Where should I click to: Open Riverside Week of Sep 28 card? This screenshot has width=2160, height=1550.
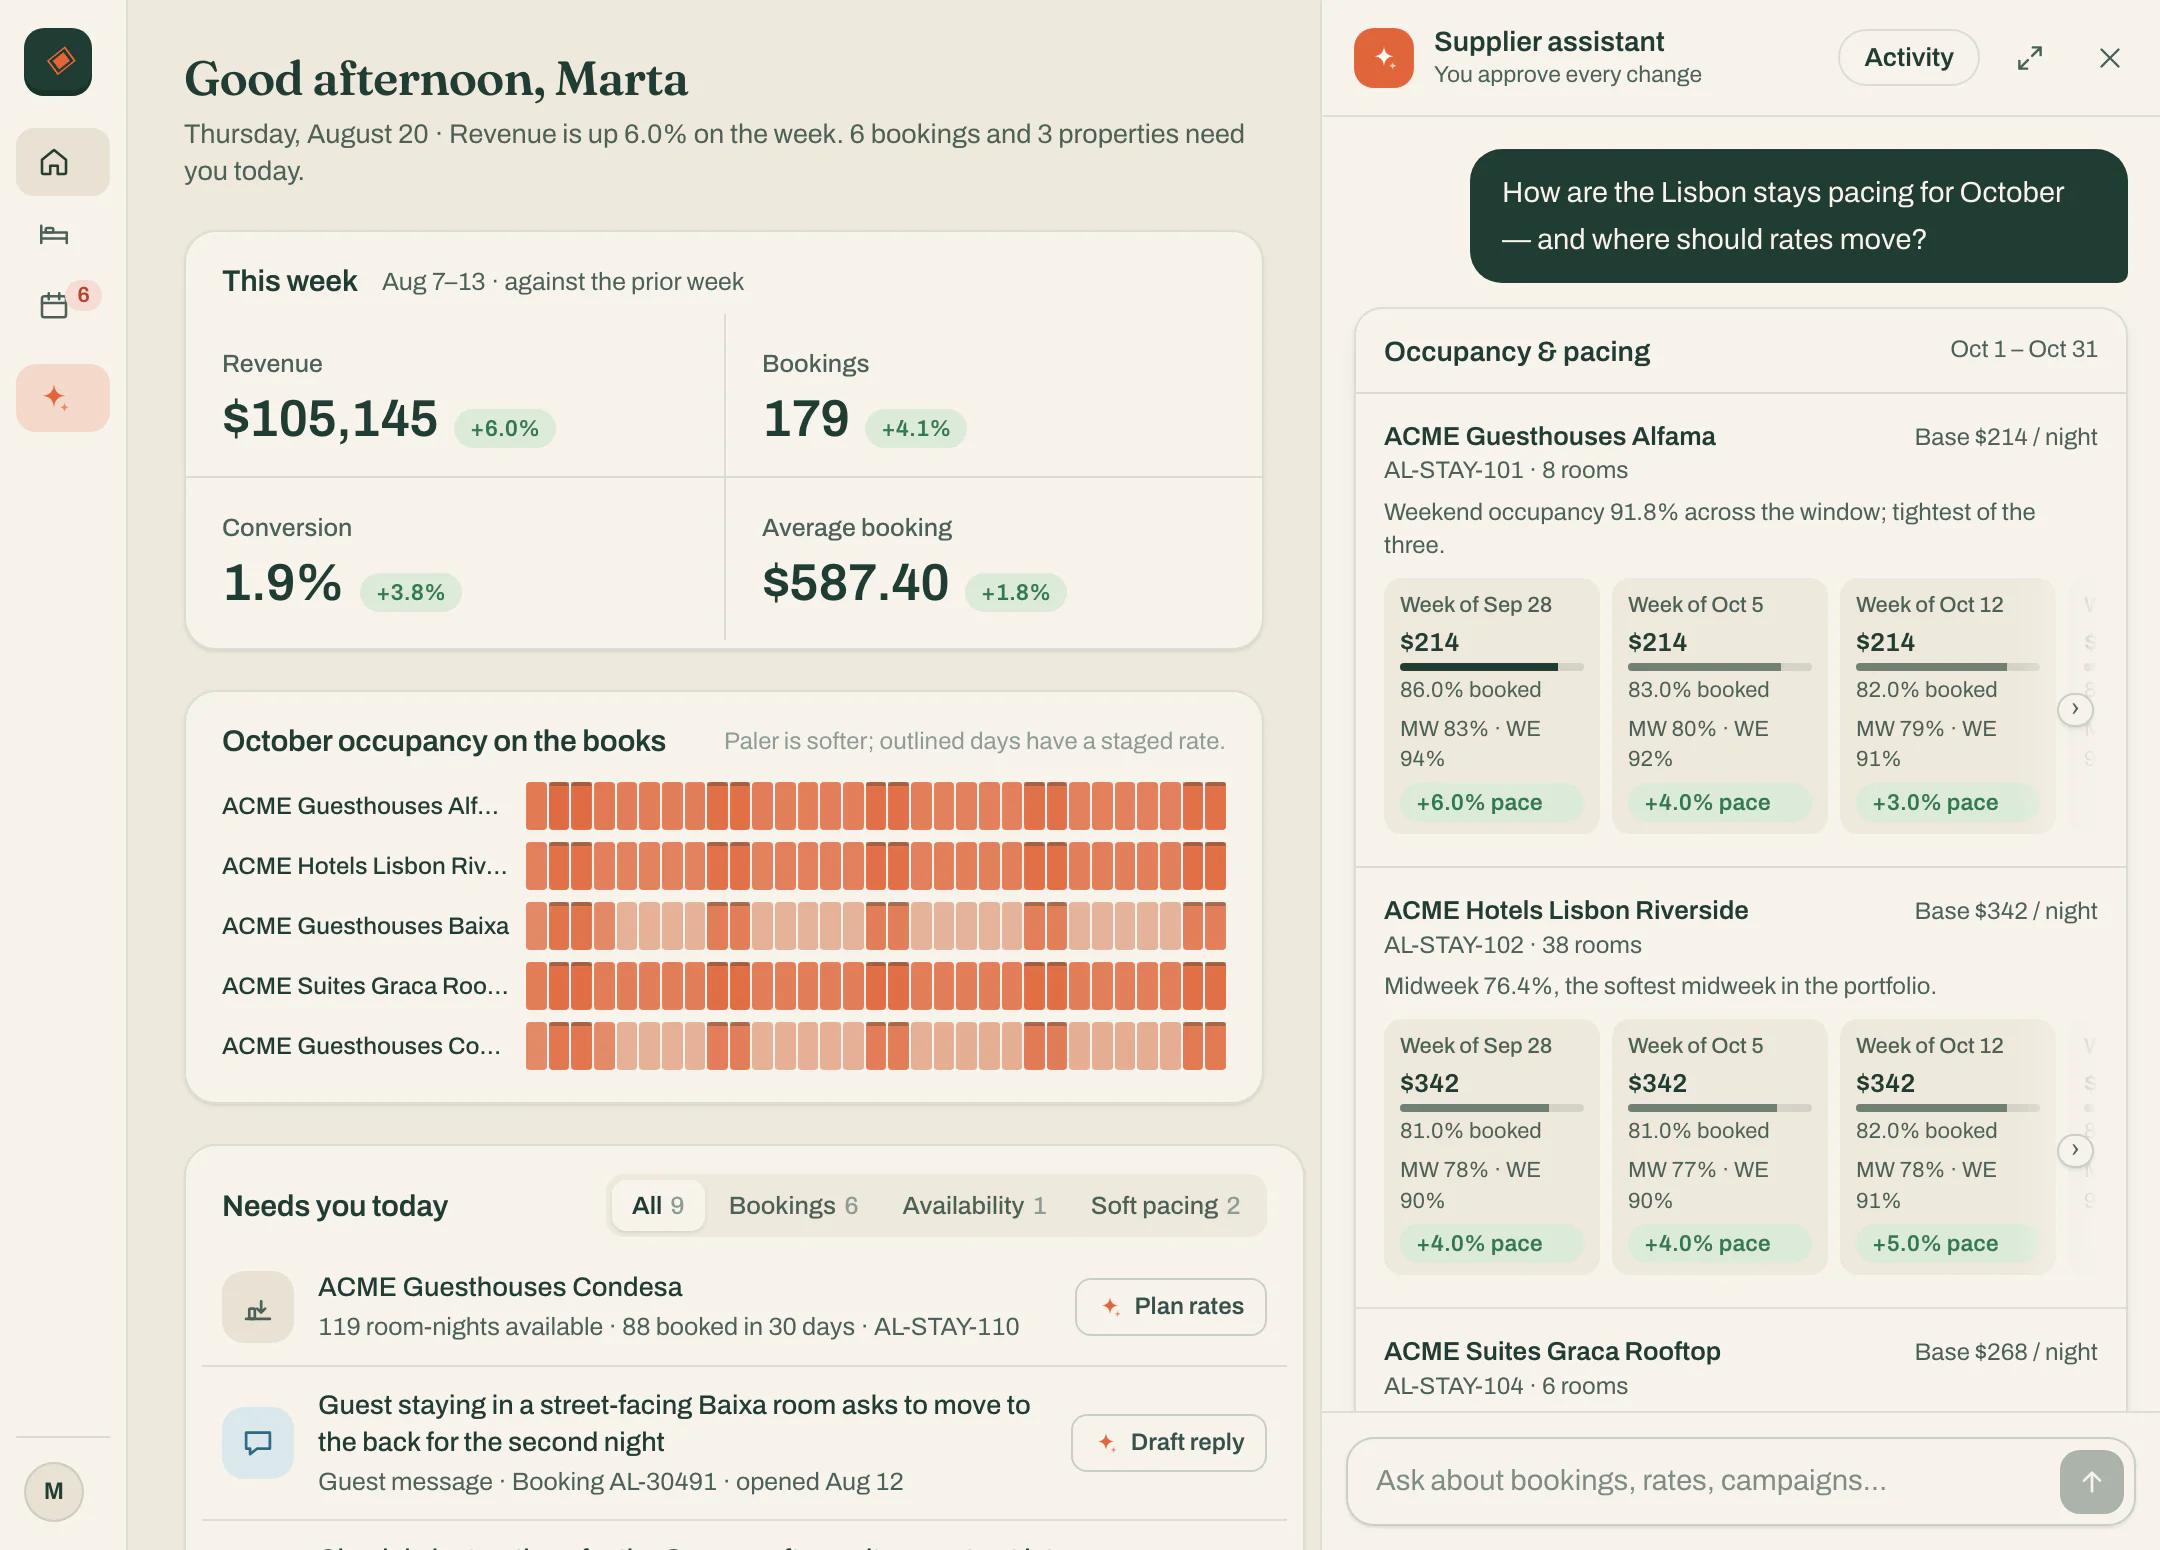click(x=1491, y=1146)
